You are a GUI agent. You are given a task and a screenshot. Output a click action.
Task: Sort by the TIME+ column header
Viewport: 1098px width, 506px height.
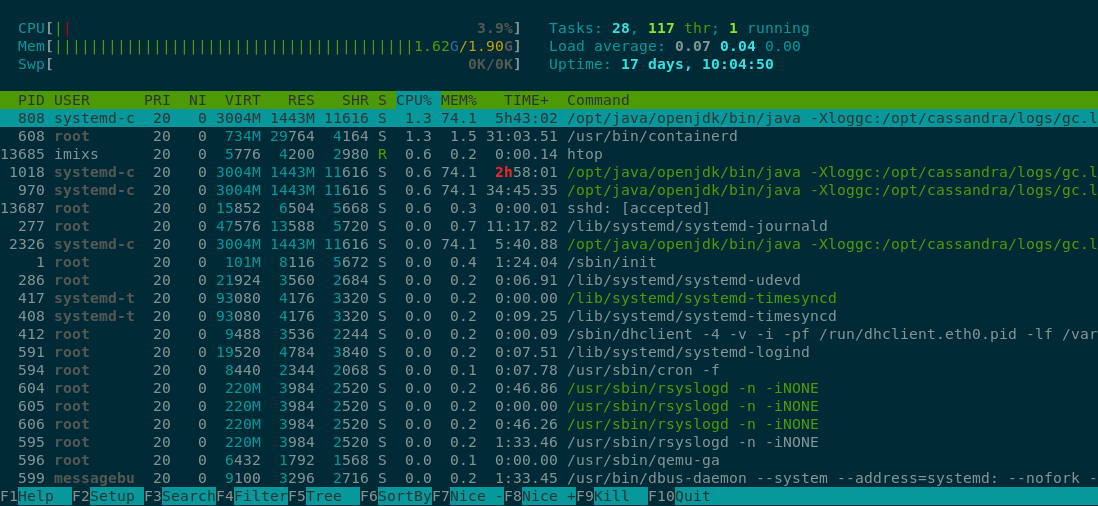click(526, 100)
